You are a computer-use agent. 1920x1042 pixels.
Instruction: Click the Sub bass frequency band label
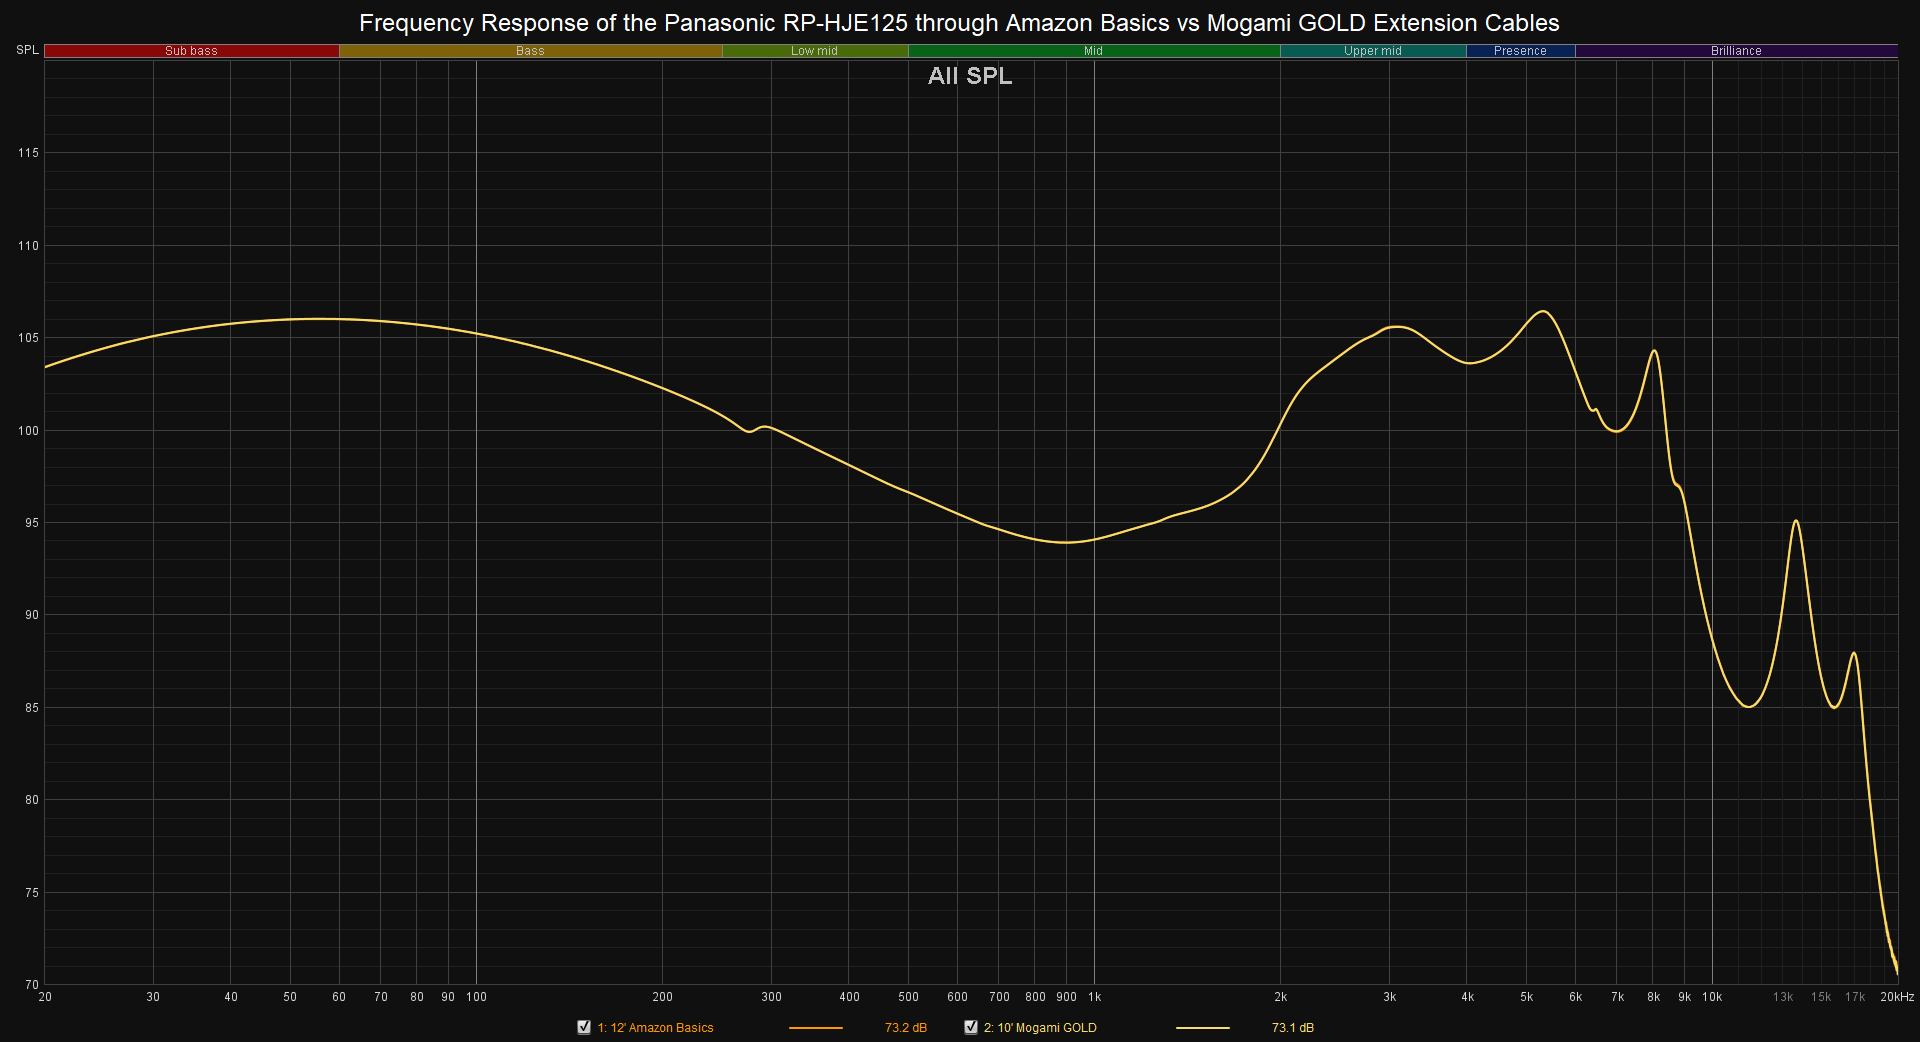pos(191,51)
